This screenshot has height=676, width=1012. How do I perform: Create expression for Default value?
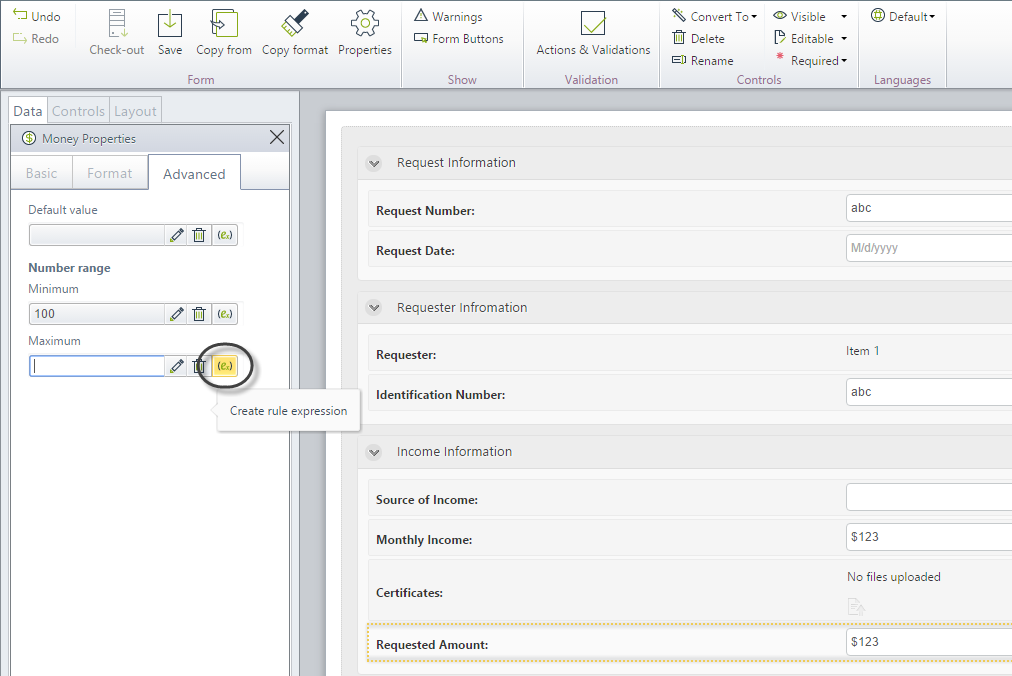[225, 235]
